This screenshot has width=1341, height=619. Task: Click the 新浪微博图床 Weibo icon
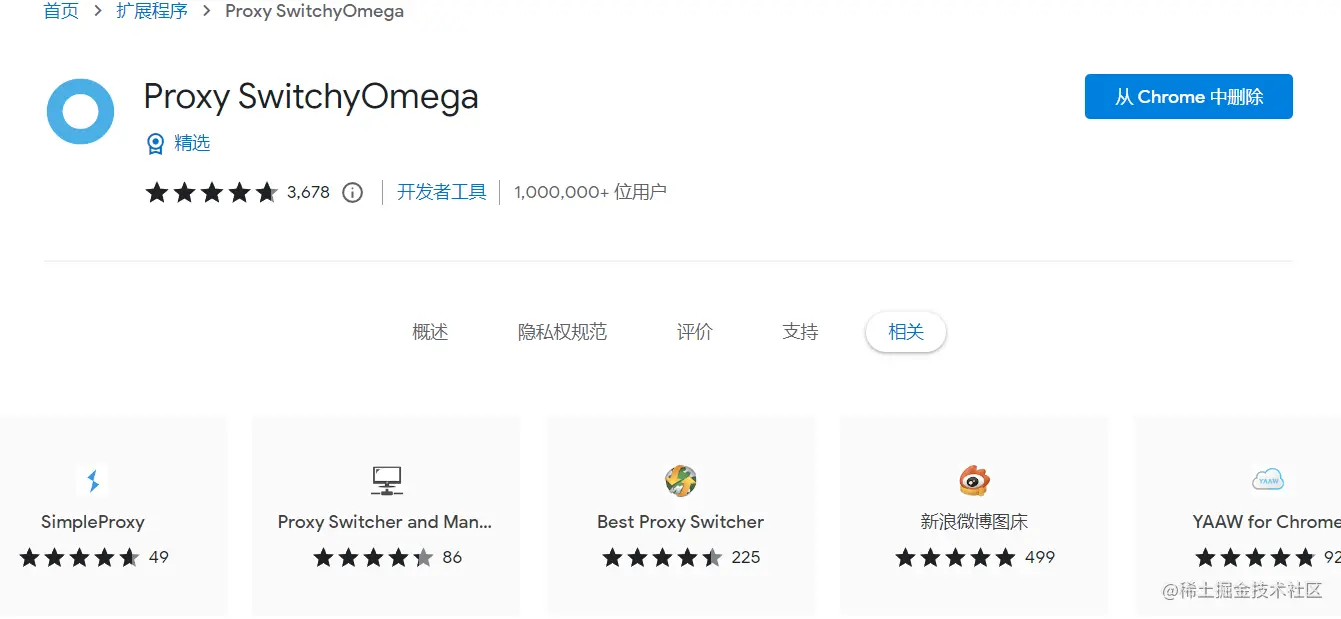[973, 481]
